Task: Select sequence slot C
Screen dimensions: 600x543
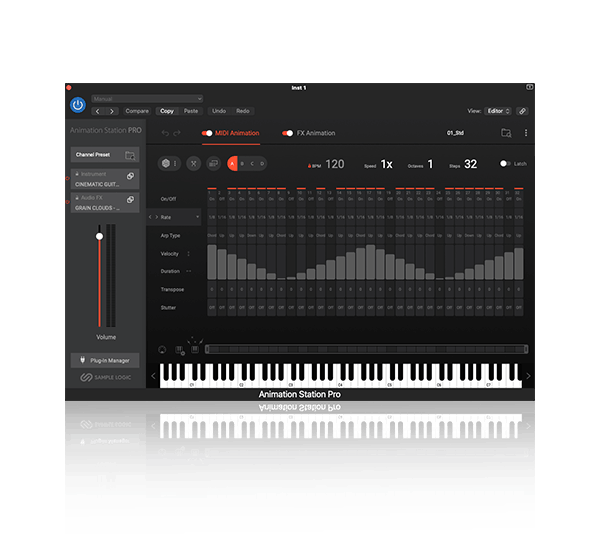Action: (x=252, y=164)
